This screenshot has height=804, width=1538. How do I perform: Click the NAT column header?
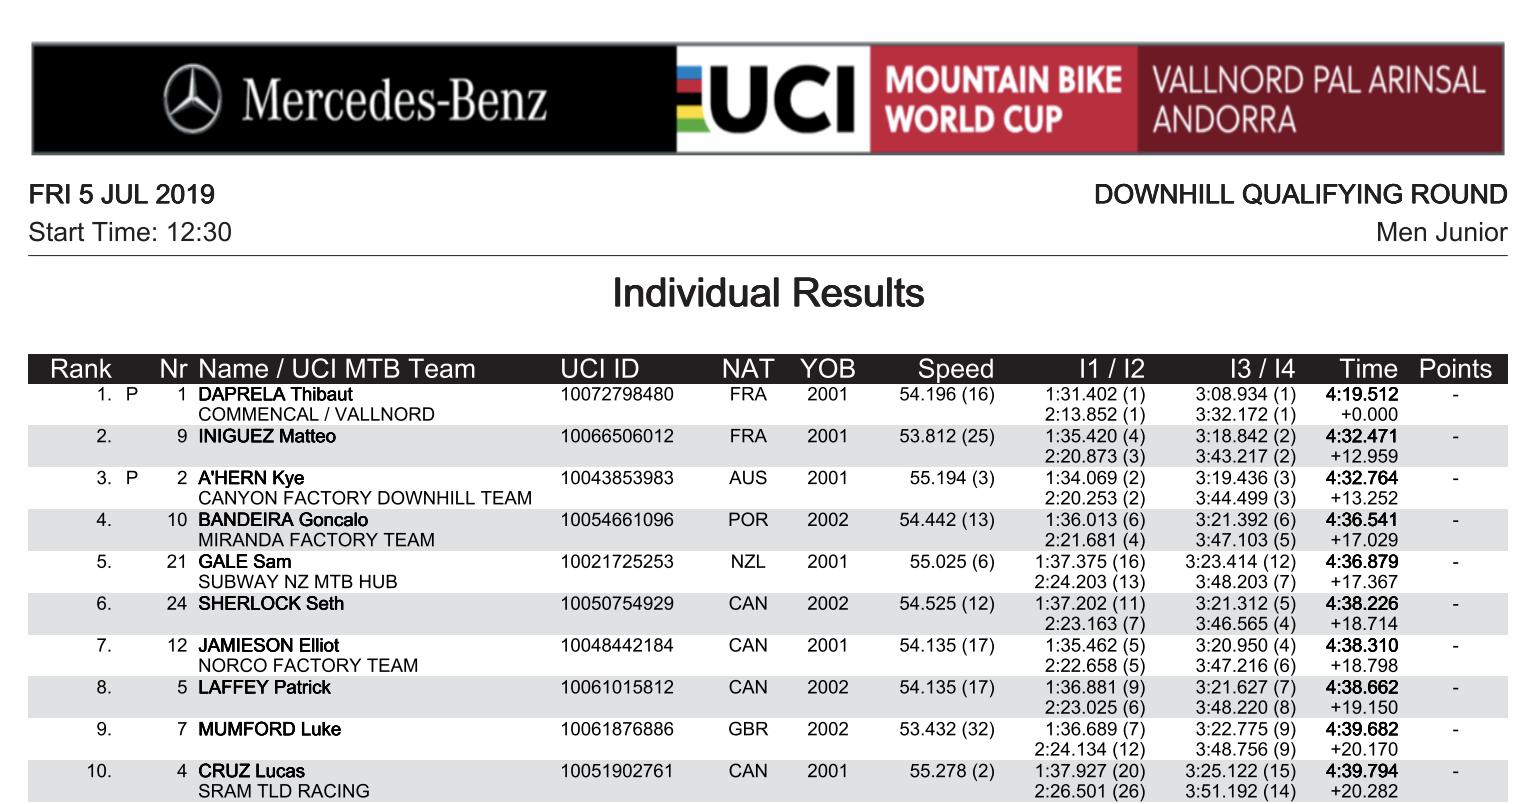pyautogui.click(x=747, y=369)
